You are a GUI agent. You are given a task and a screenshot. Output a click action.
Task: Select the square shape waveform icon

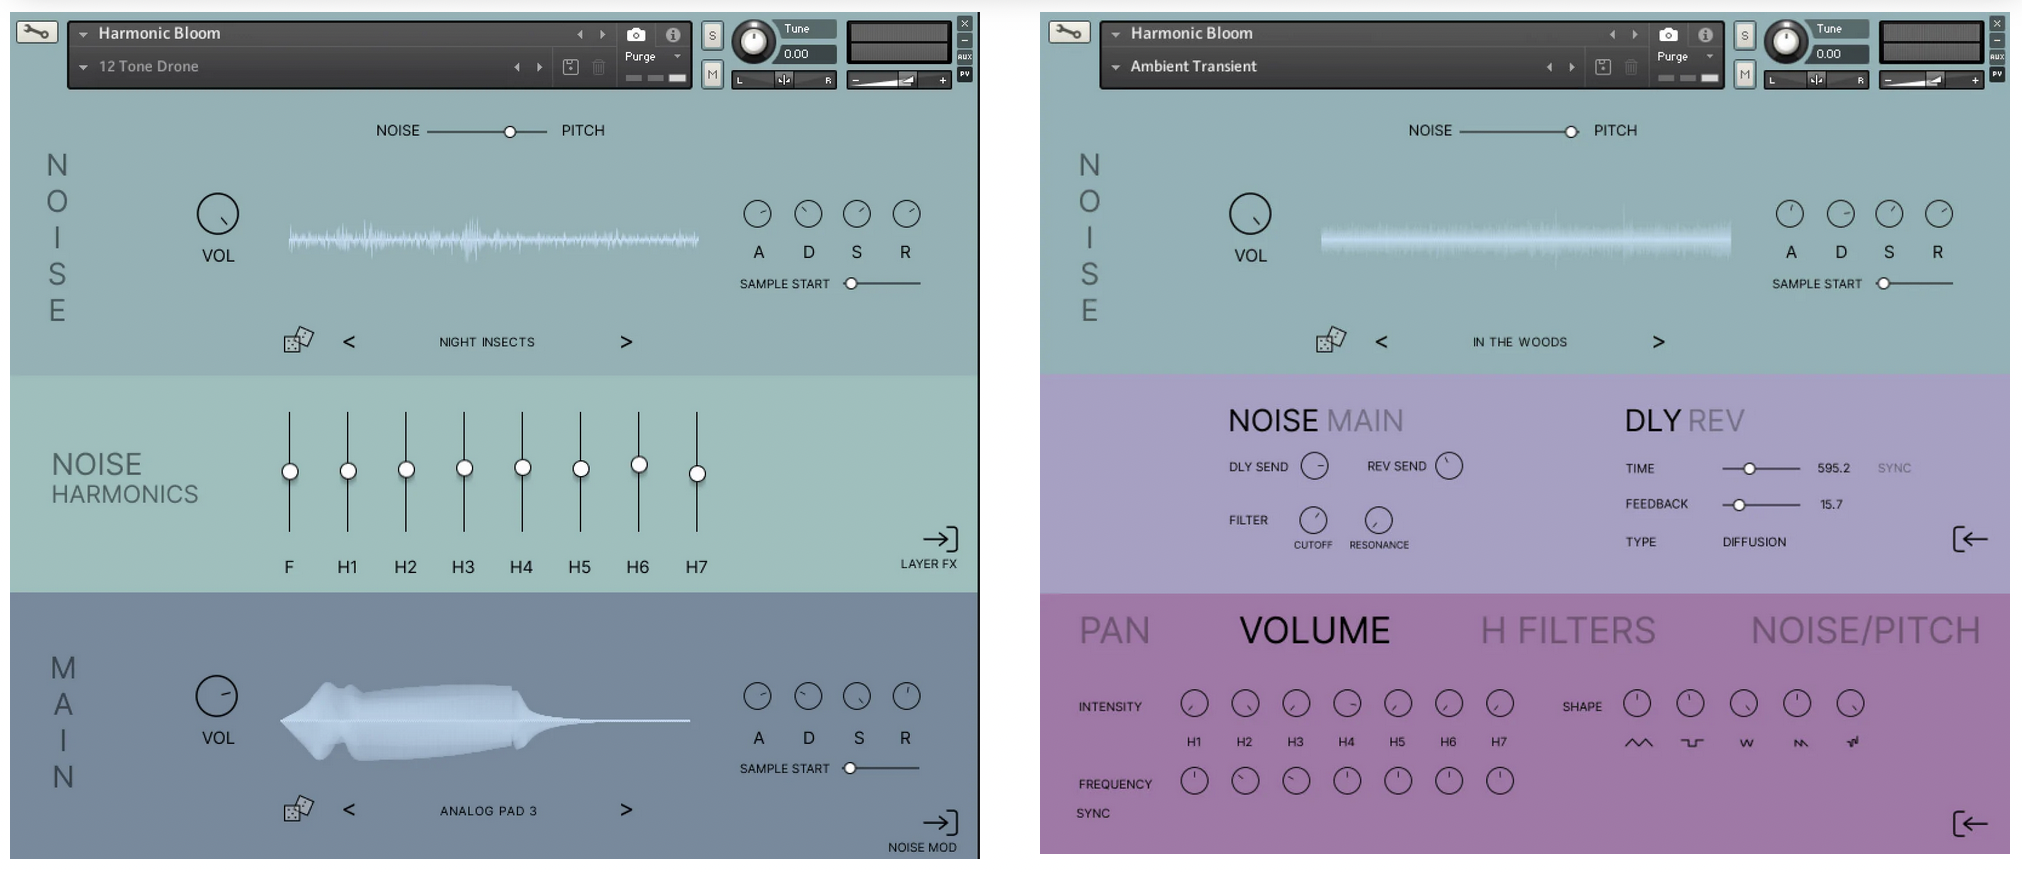(x=1691, y=743)
